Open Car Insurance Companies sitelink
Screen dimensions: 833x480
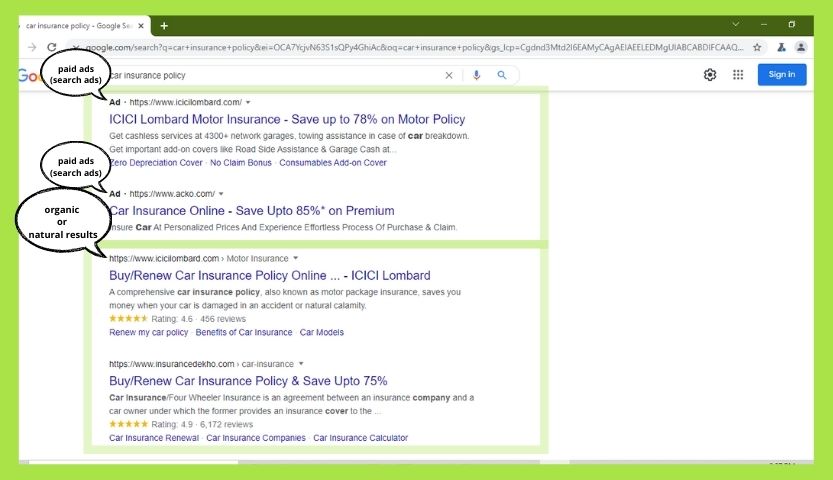(x=256, y=438)
